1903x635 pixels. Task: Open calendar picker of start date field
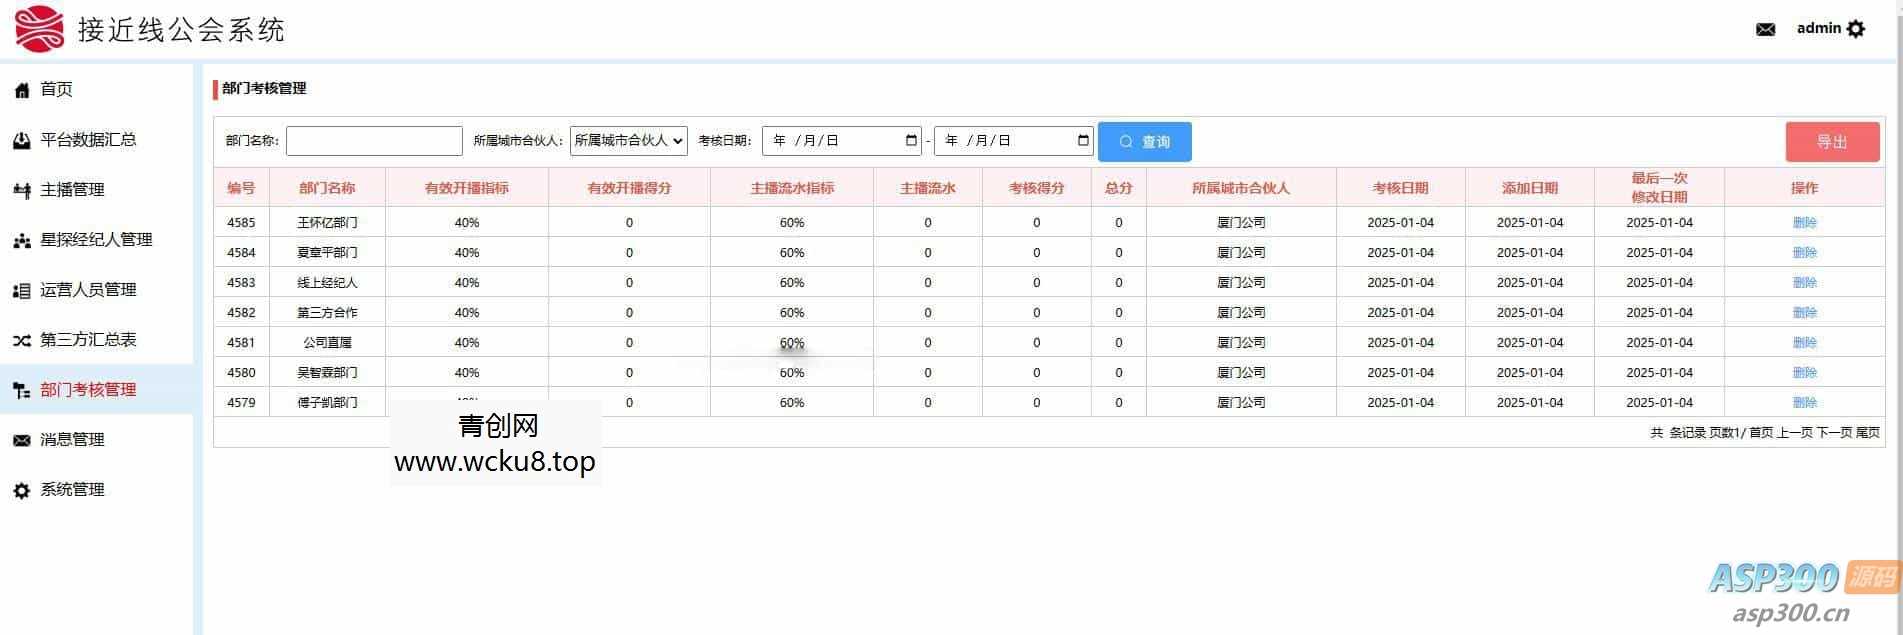coord(911,141)
